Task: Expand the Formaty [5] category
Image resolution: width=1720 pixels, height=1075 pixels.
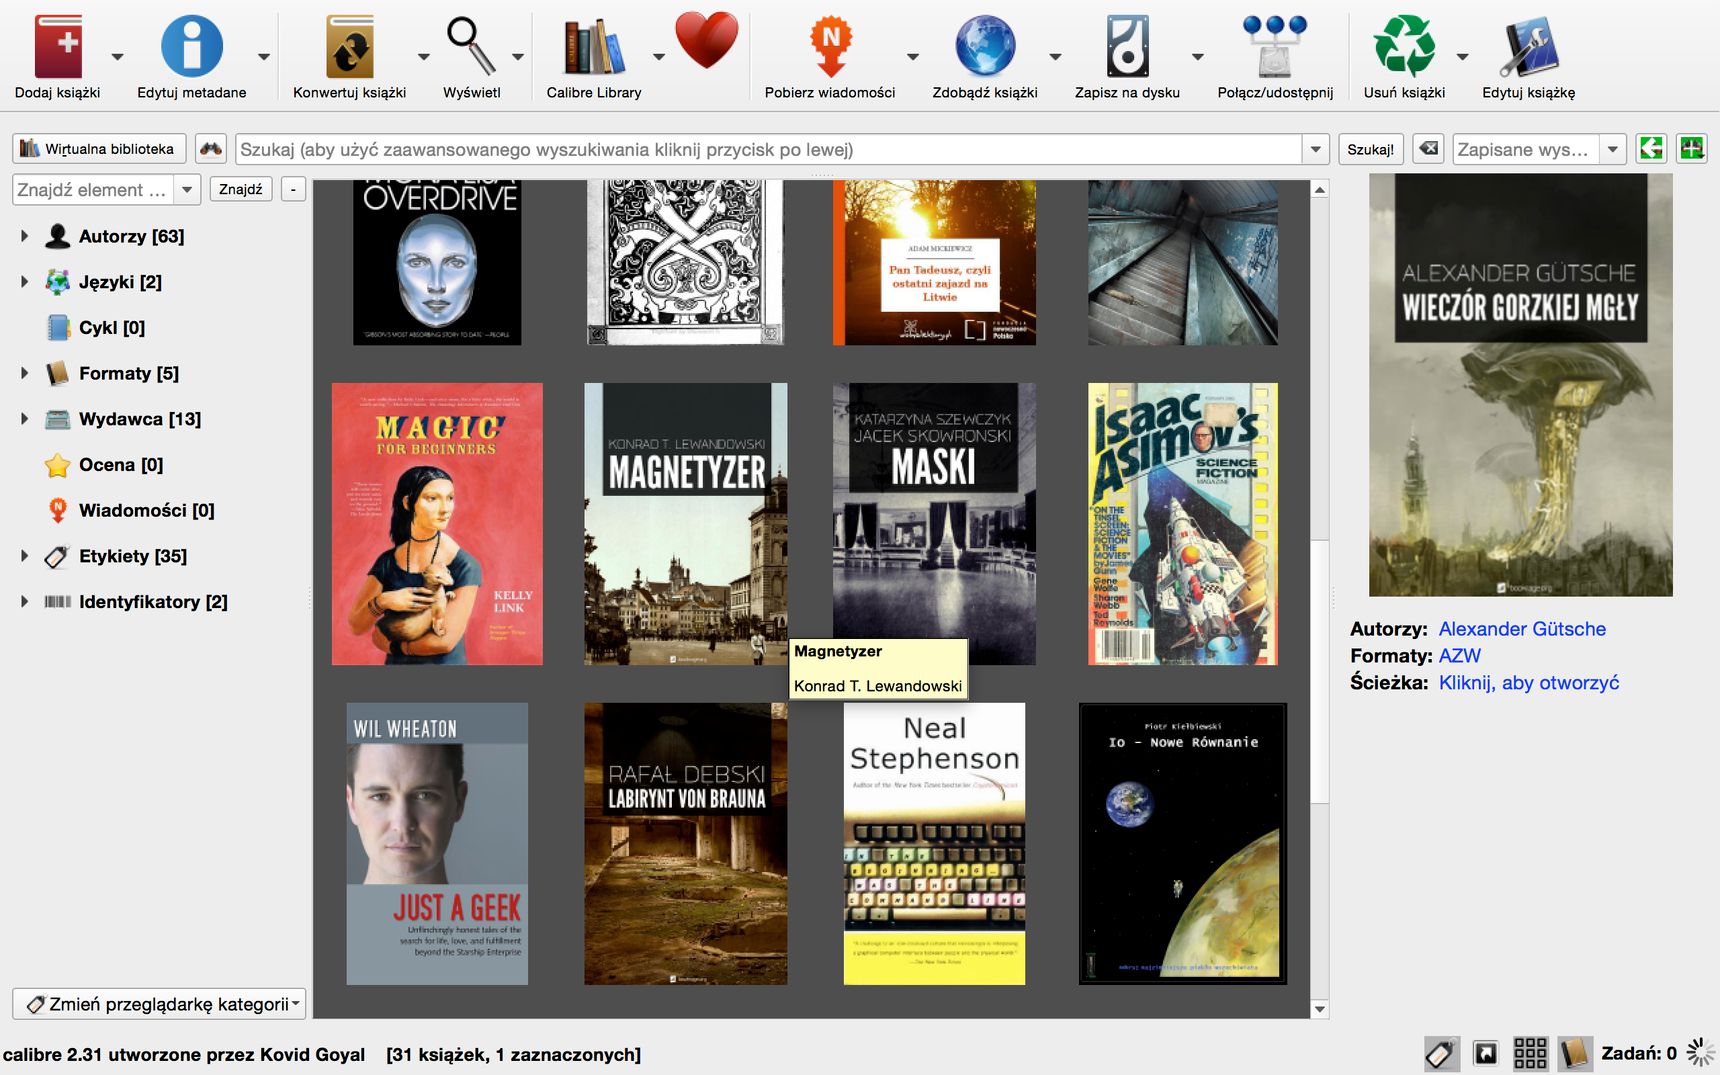Action: [24, 373]
